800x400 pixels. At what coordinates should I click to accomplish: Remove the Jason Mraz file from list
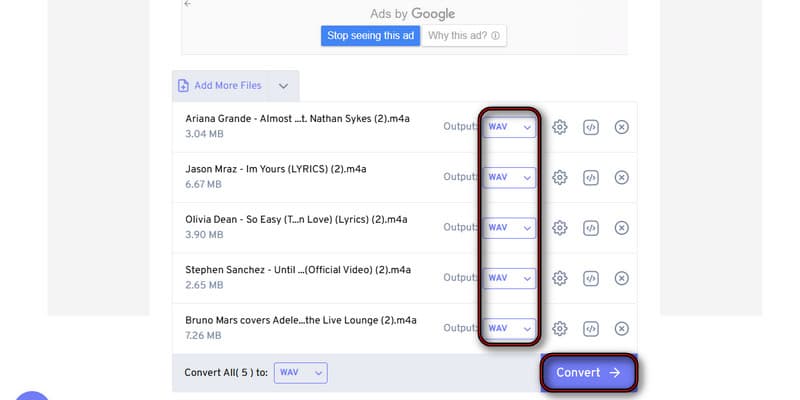click(x=621, y=178)
